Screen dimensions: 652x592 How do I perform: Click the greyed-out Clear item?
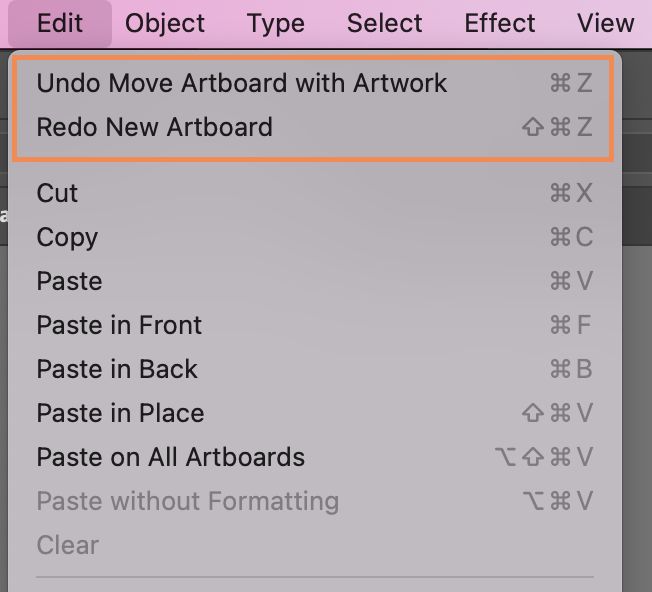click(x=67, y=545)
